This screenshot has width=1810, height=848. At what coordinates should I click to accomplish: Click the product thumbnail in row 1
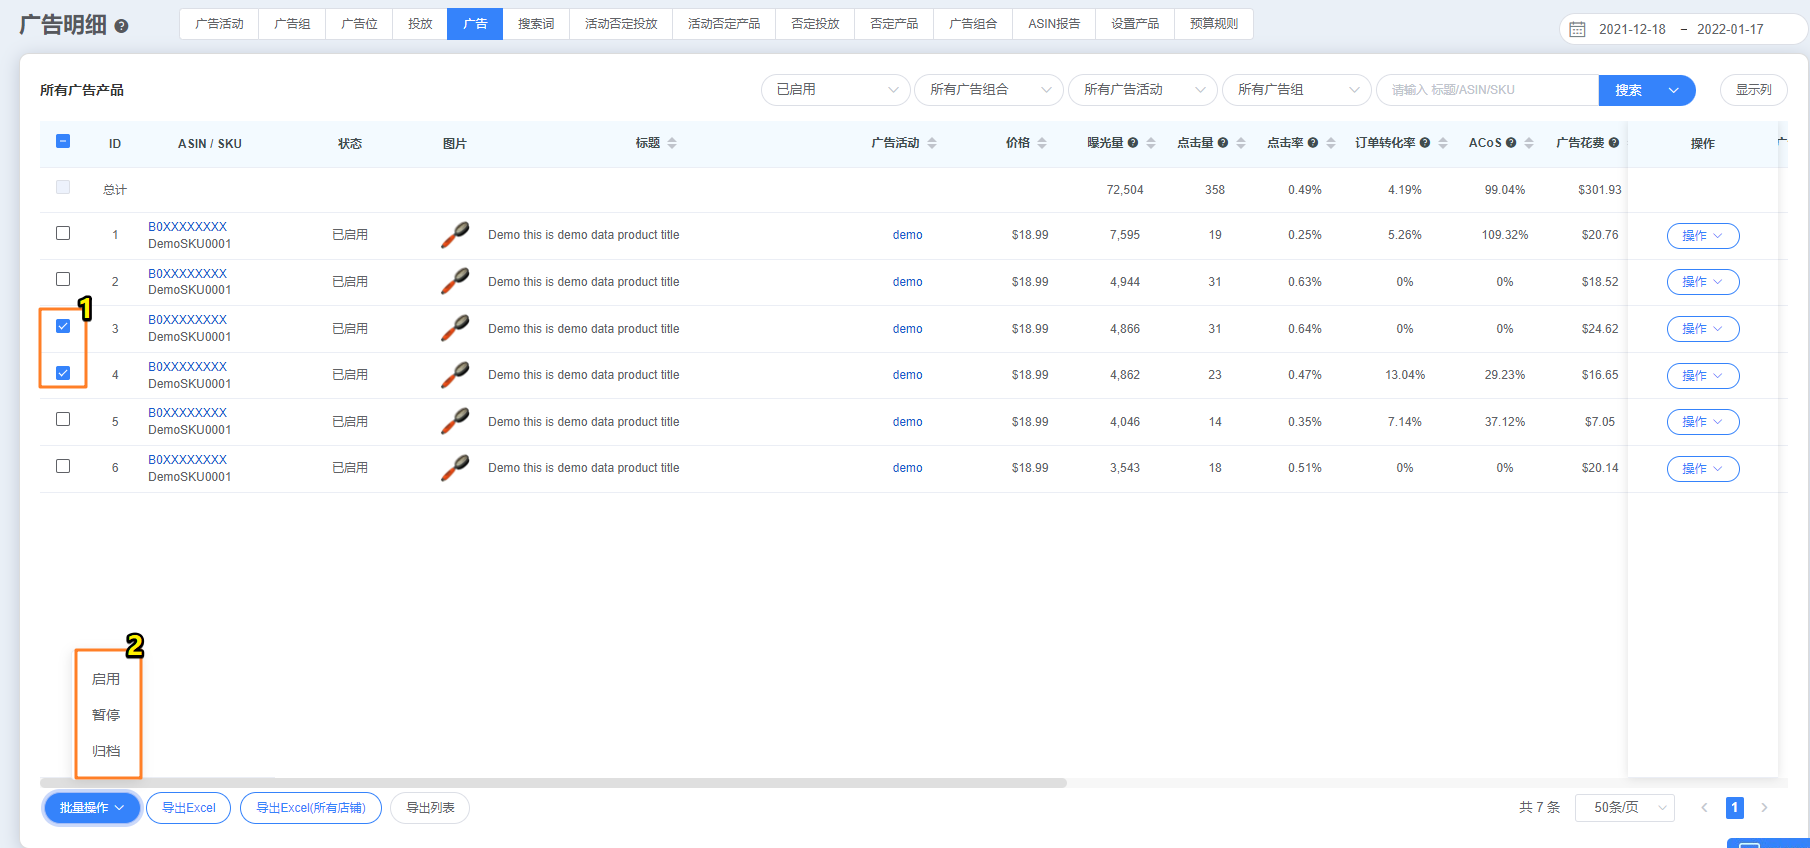point(455,235)
